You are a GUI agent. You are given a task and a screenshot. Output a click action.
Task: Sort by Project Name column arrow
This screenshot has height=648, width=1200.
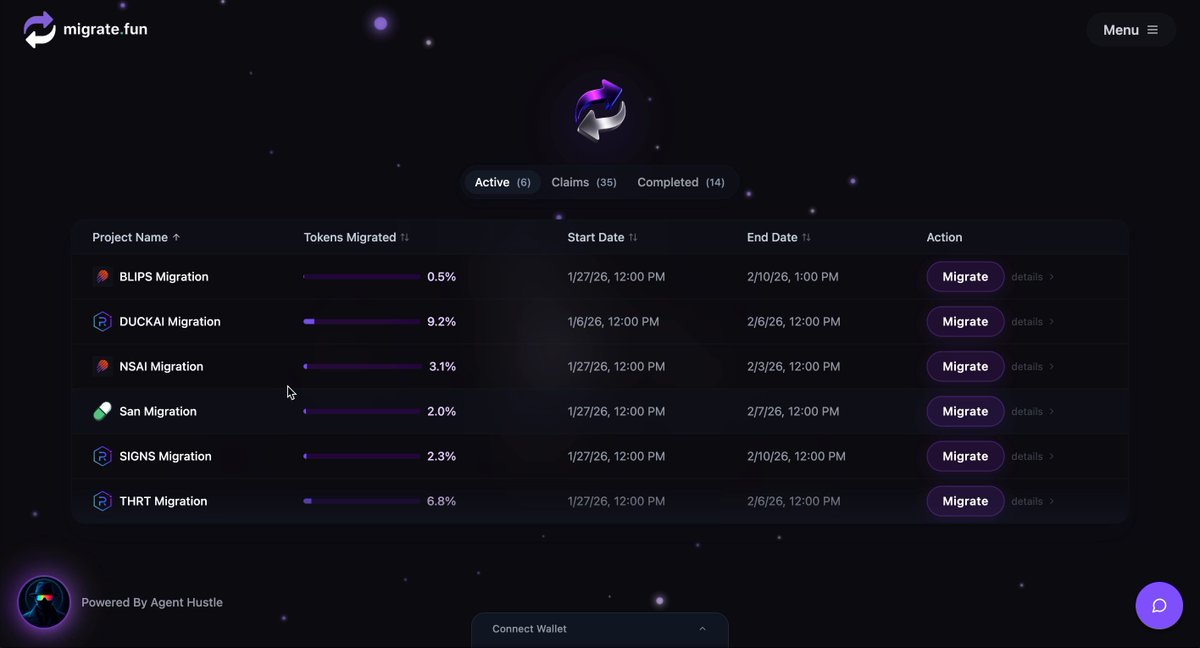pyautogui.click(x=176, y=238)
